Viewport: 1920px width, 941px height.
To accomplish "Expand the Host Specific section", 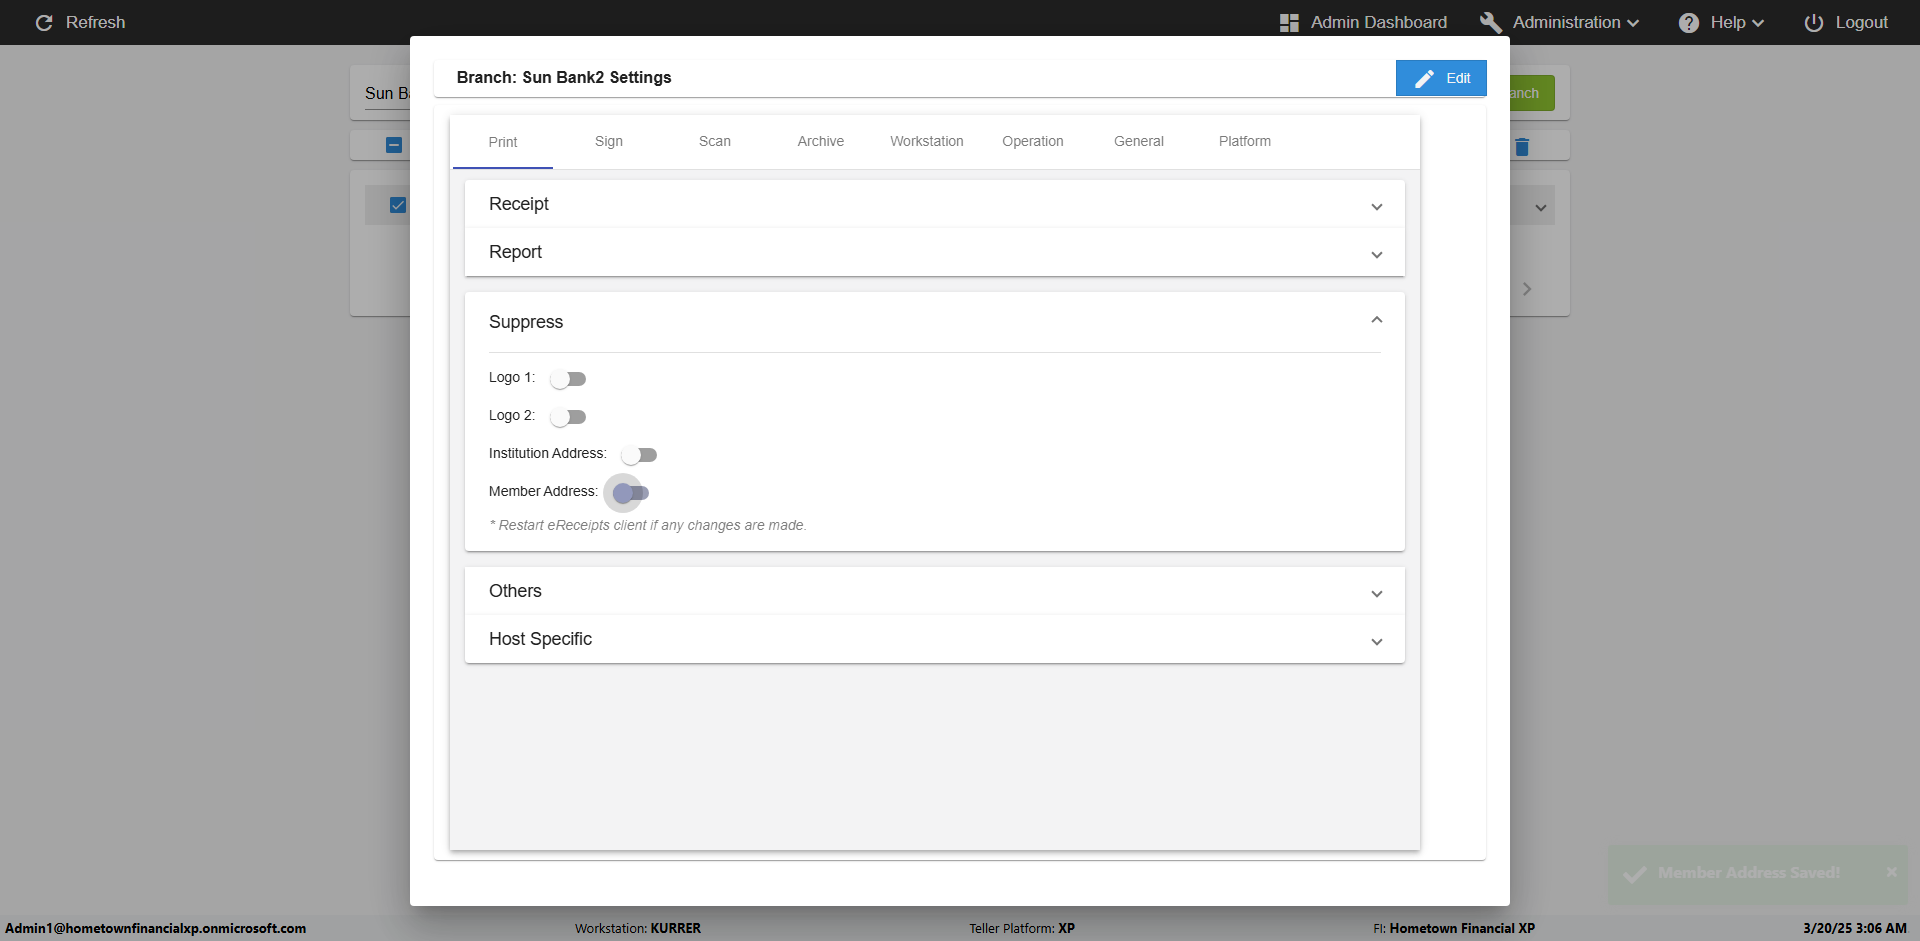I will (x=1377, y=641).
